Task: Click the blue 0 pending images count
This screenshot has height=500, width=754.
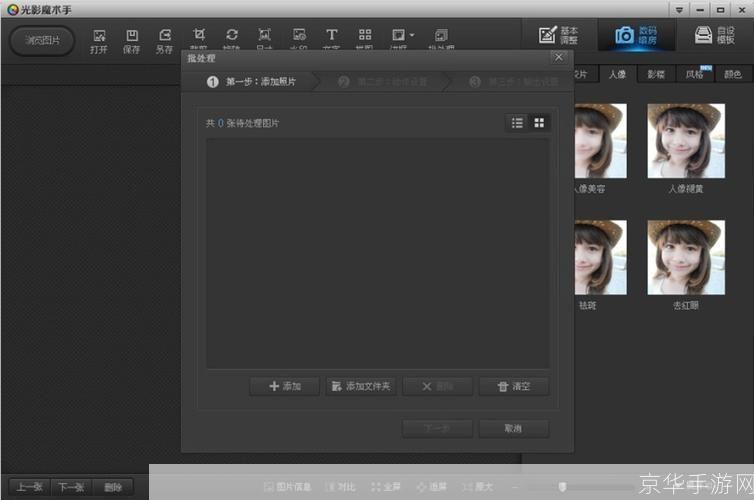Action: pos(221,123)
